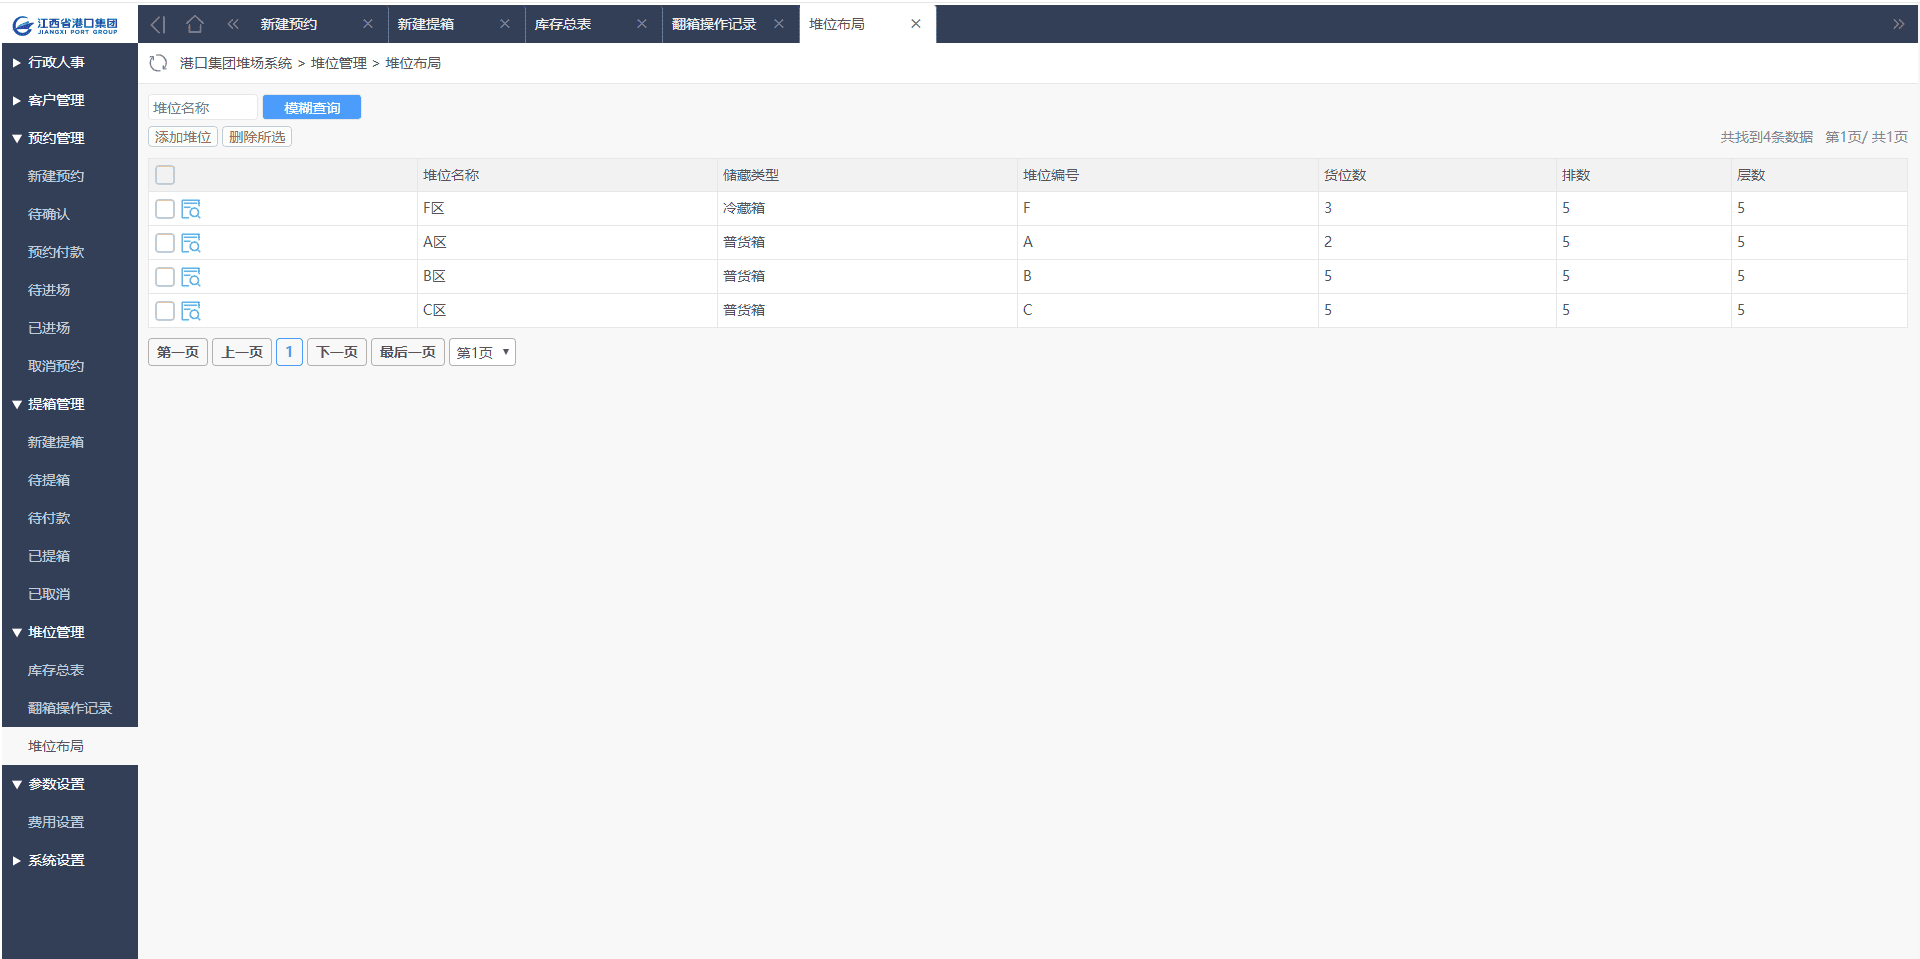Viewport: 1920px width, 959px height.
Task: Click the detail icon in B区 row
Action: [x=191, y=277]
